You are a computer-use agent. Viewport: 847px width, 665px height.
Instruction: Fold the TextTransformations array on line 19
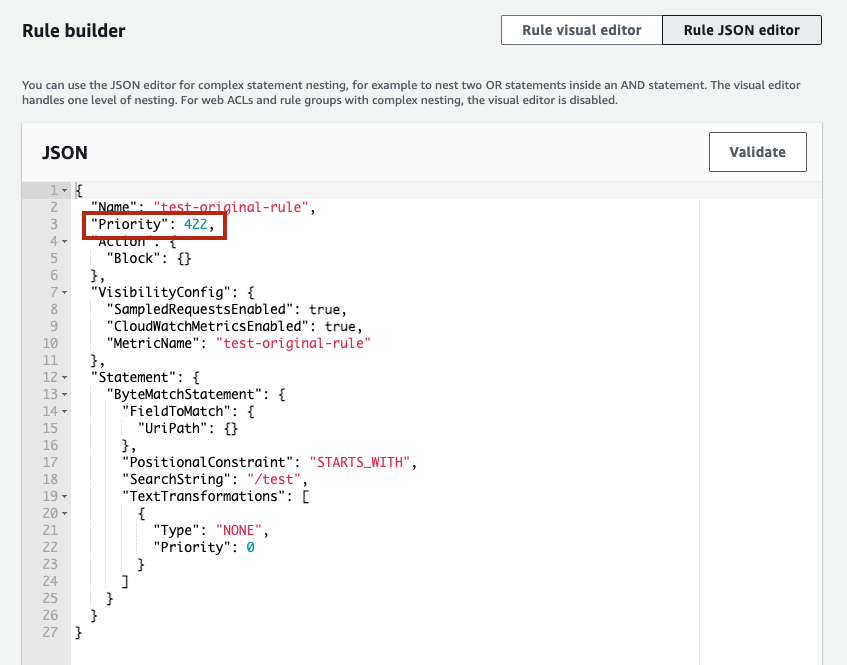65,496
